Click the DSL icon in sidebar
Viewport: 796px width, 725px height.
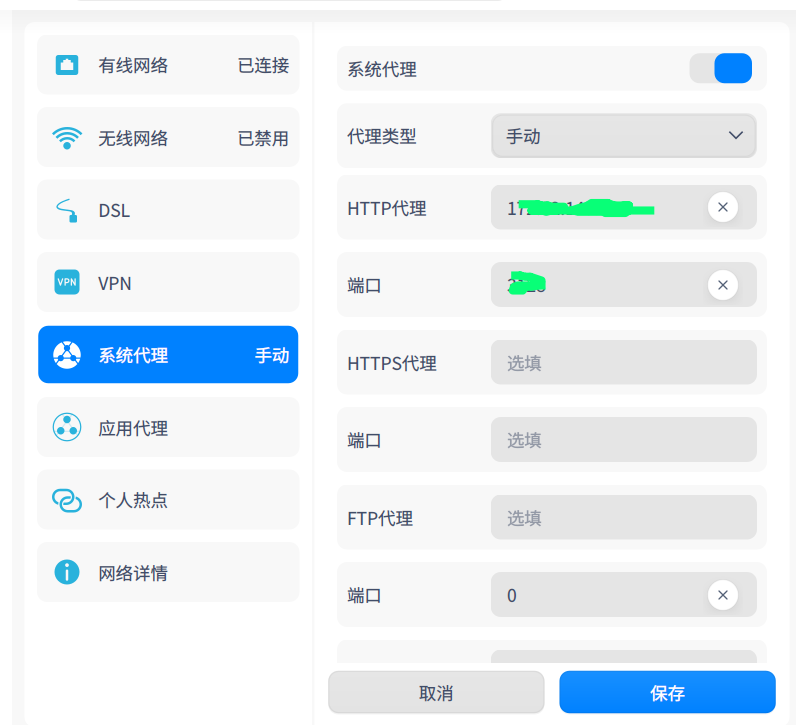pyautogui.click(x=67, y=211)
